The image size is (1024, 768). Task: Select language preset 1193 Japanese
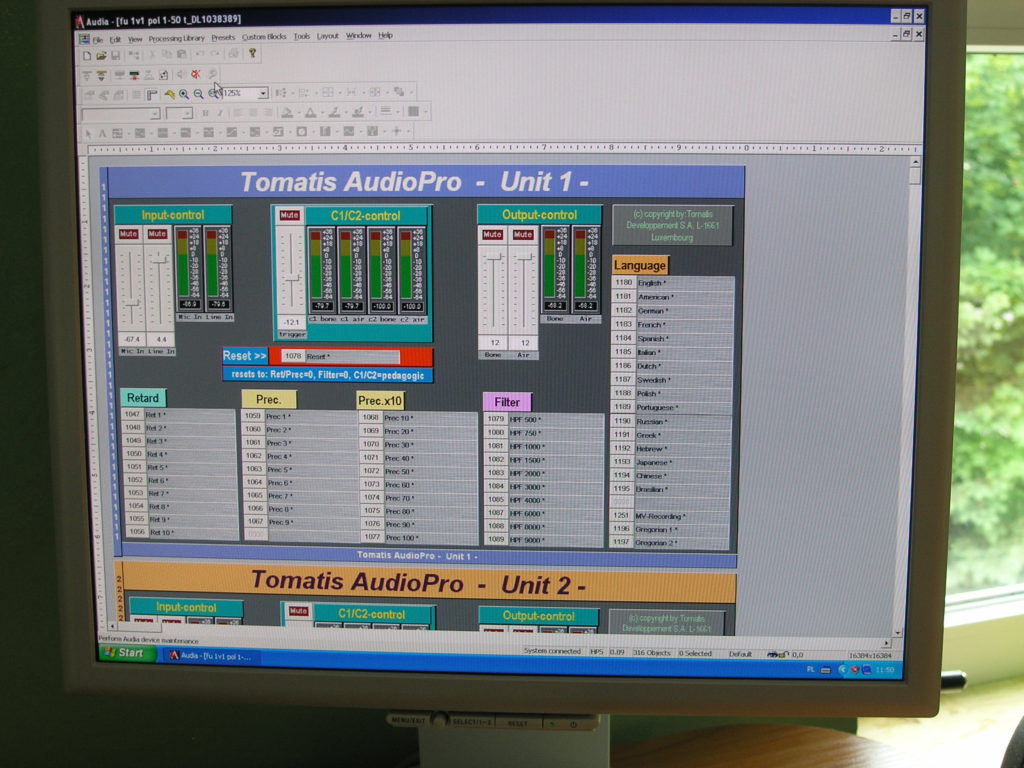click(671, 462)
